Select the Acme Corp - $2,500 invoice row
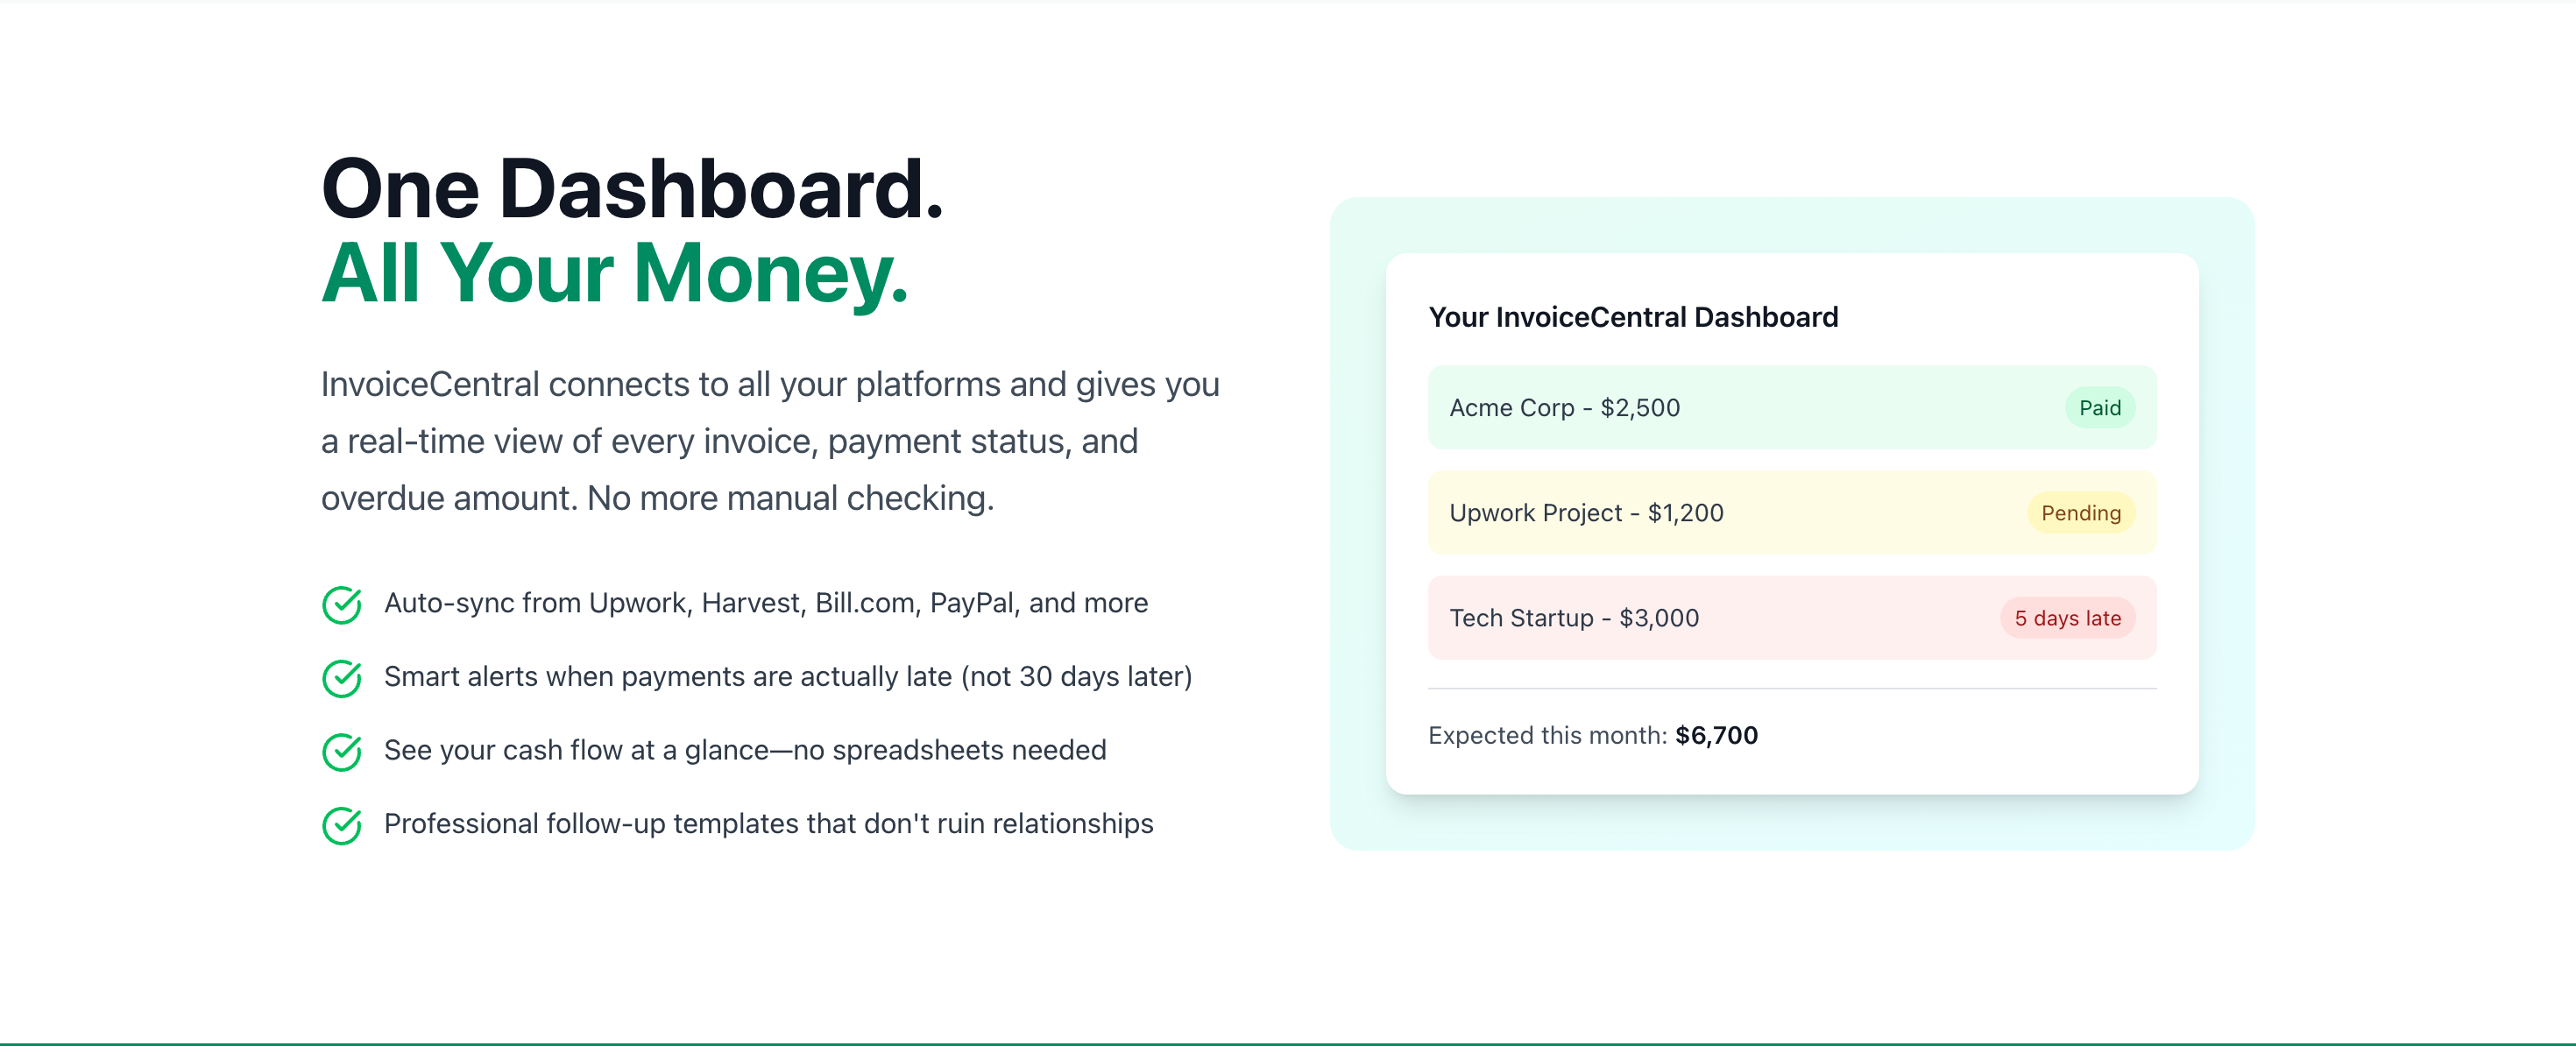This screenshot has width=2576, height=1046. [x=1791, y=408]
